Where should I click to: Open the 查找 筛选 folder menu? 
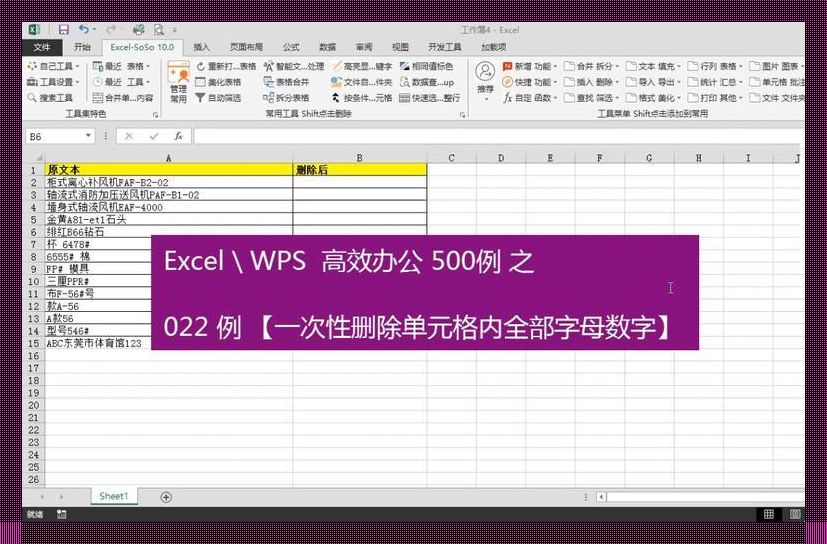coord(592,98)
